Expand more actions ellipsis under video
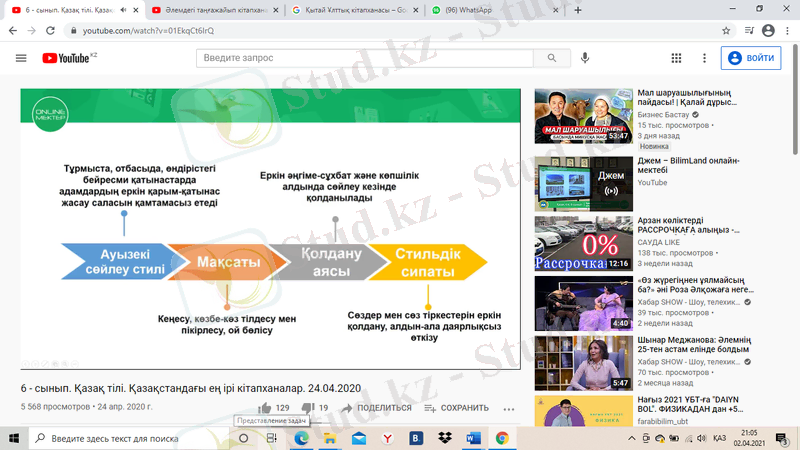The image size is (800, 450). coord(509,408)
